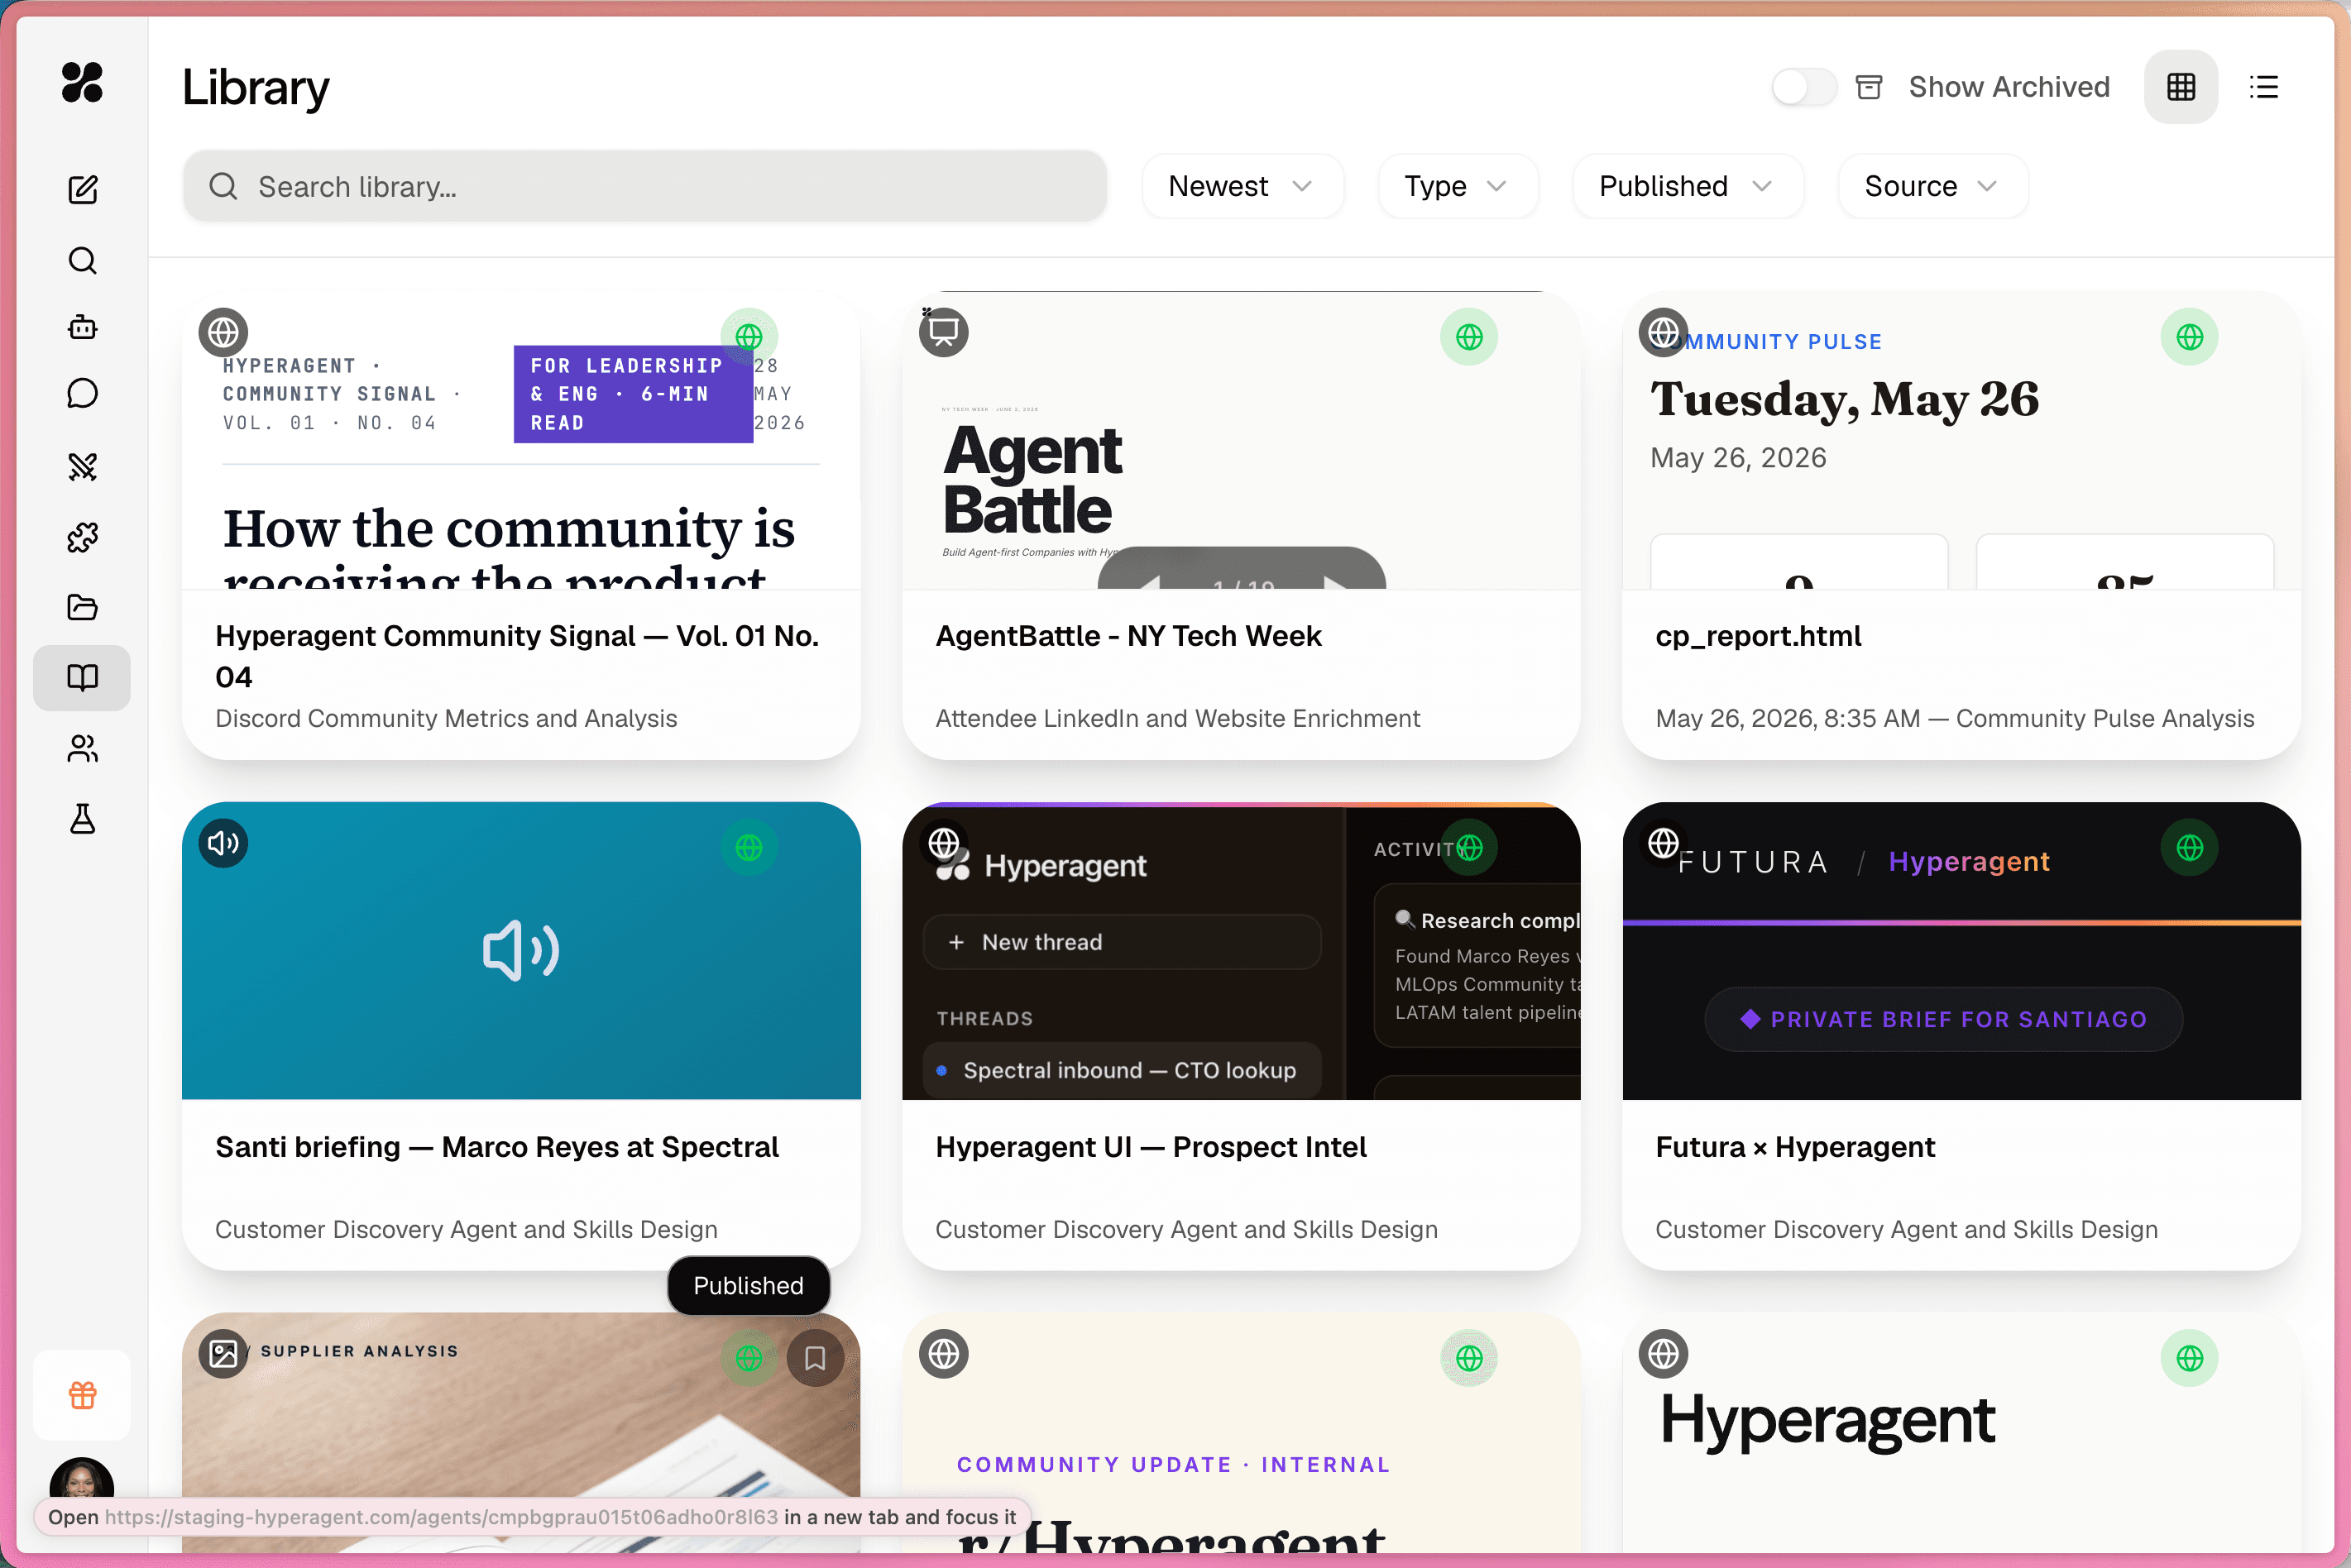Select the crossed swords battle icon

point(82,466)
